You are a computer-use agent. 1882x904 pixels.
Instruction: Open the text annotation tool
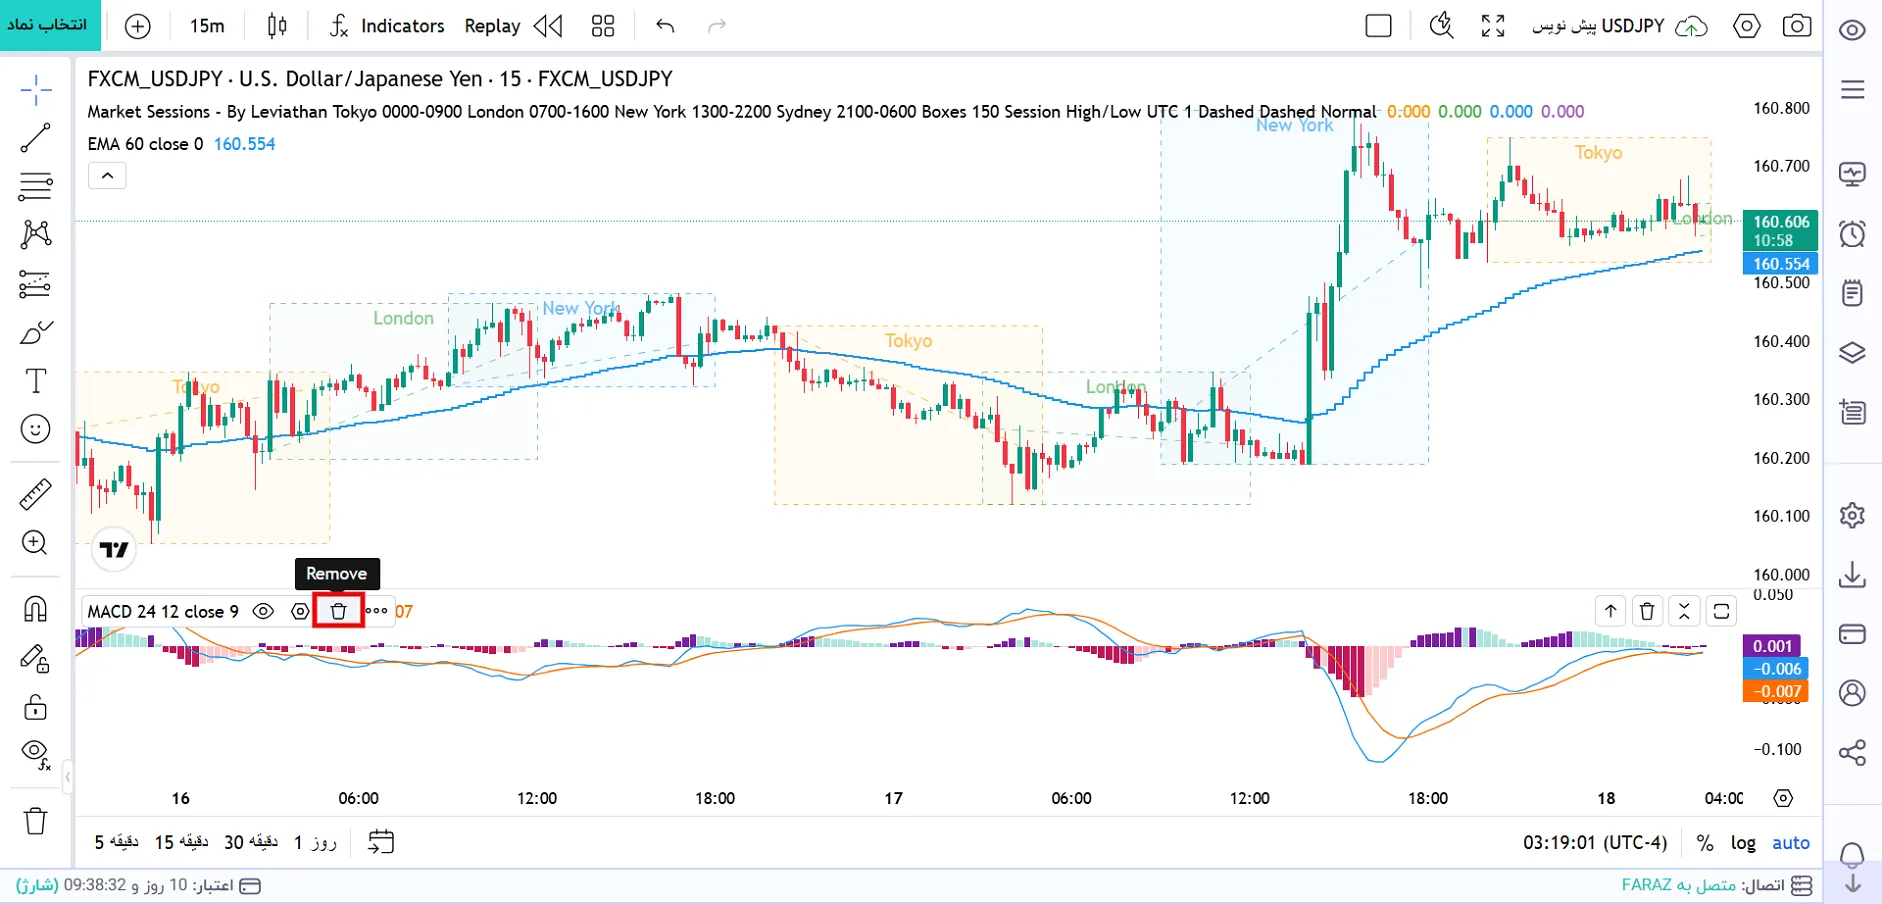36,381
